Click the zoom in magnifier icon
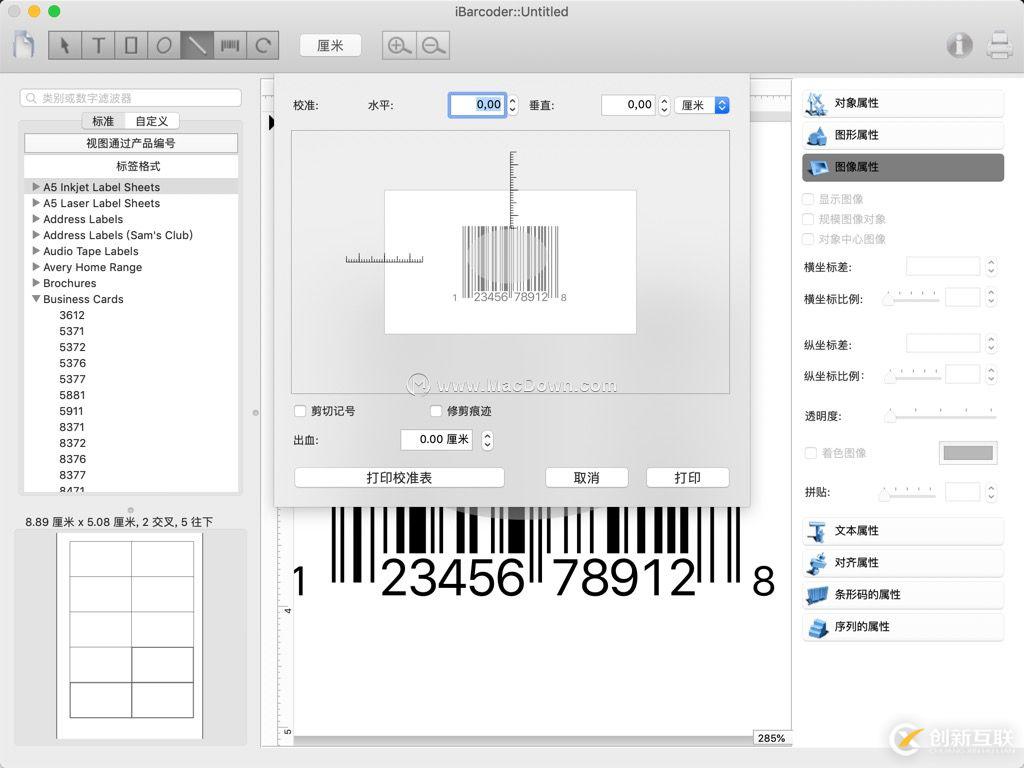The width and height of the screenshot is (1024, 768). coord(398,45)
